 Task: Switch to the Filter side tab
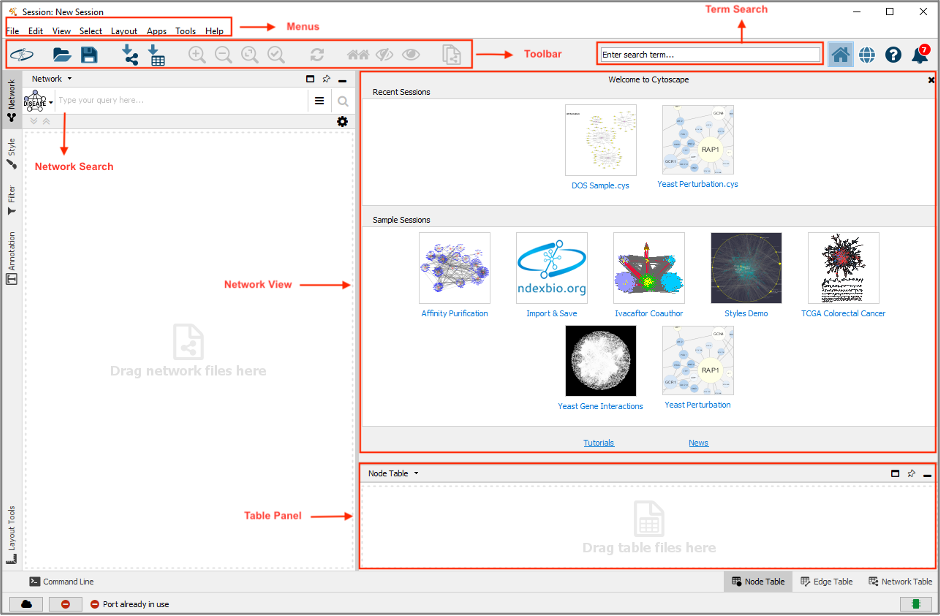pyautogui.click(x=11, y=200)
